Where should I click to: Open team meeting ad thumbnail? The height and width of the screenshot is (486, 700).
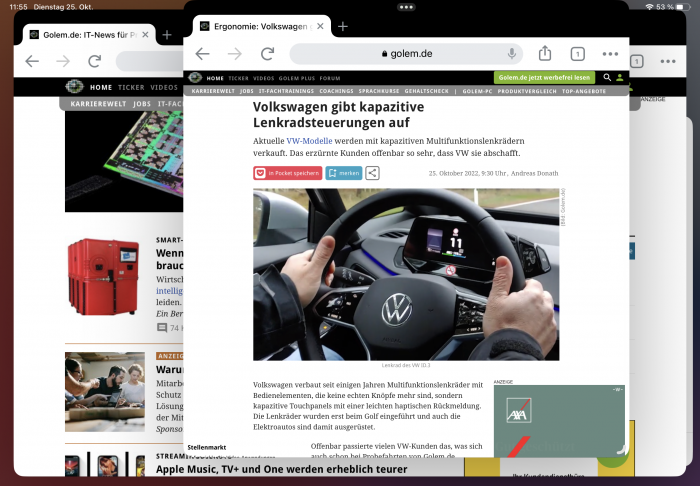[105, 392]
